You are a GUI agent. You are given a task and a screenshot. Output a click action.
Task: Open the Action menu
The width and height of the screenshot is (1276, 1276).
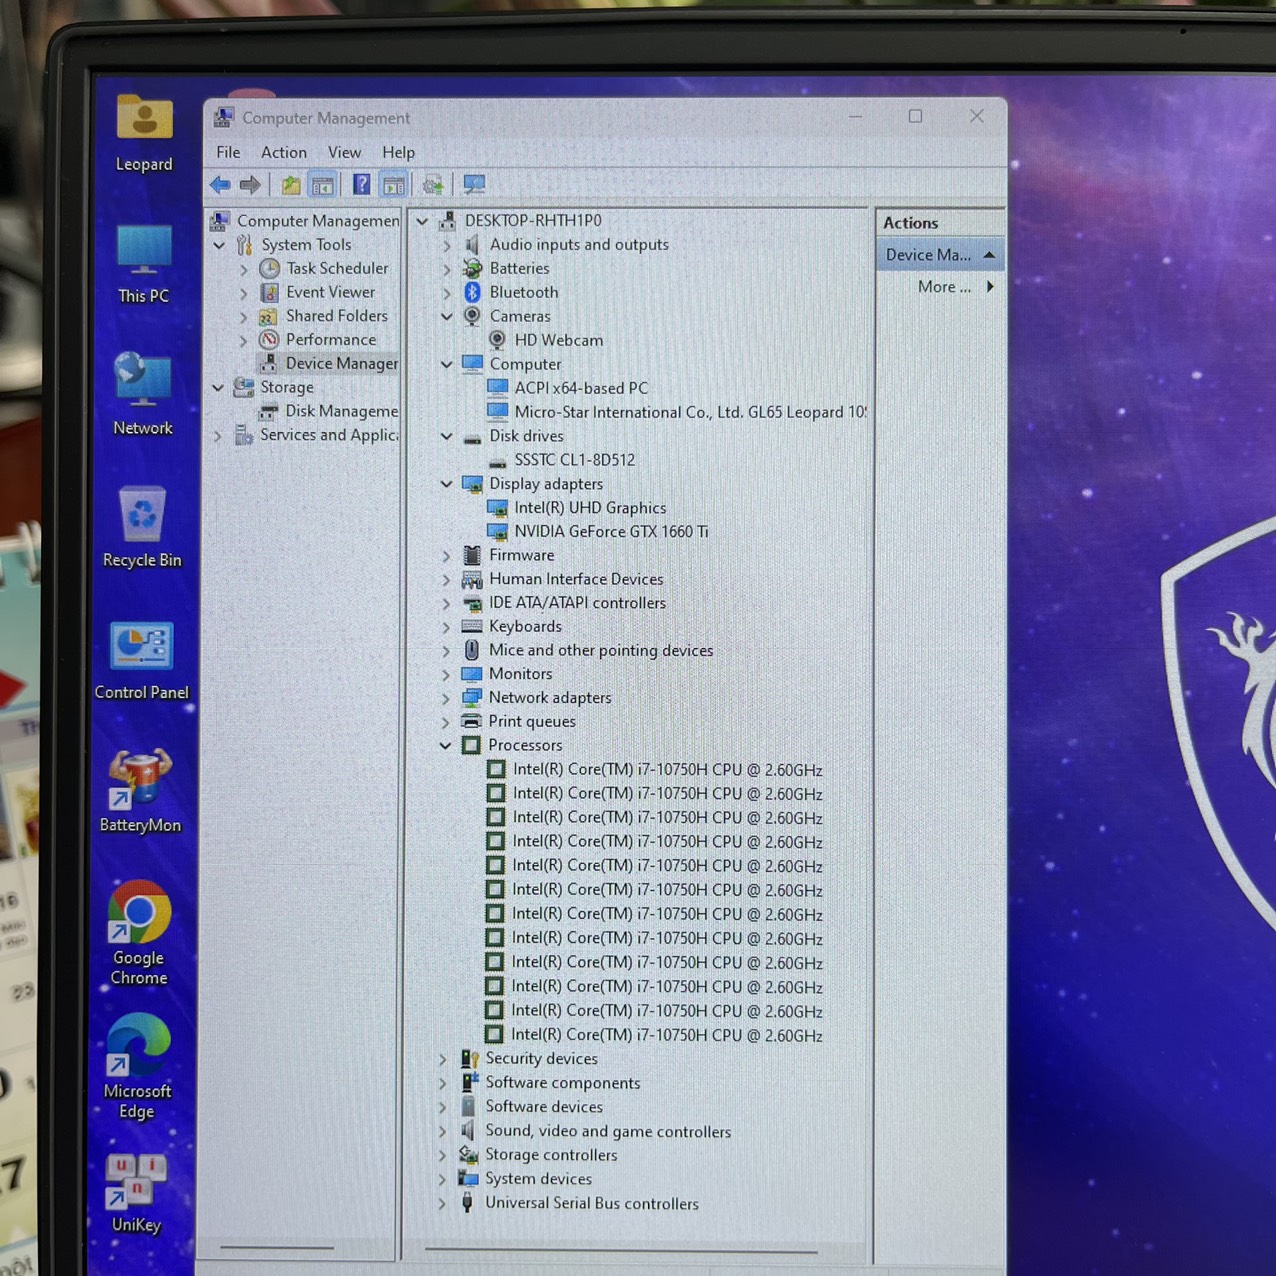tap(284, 152)
